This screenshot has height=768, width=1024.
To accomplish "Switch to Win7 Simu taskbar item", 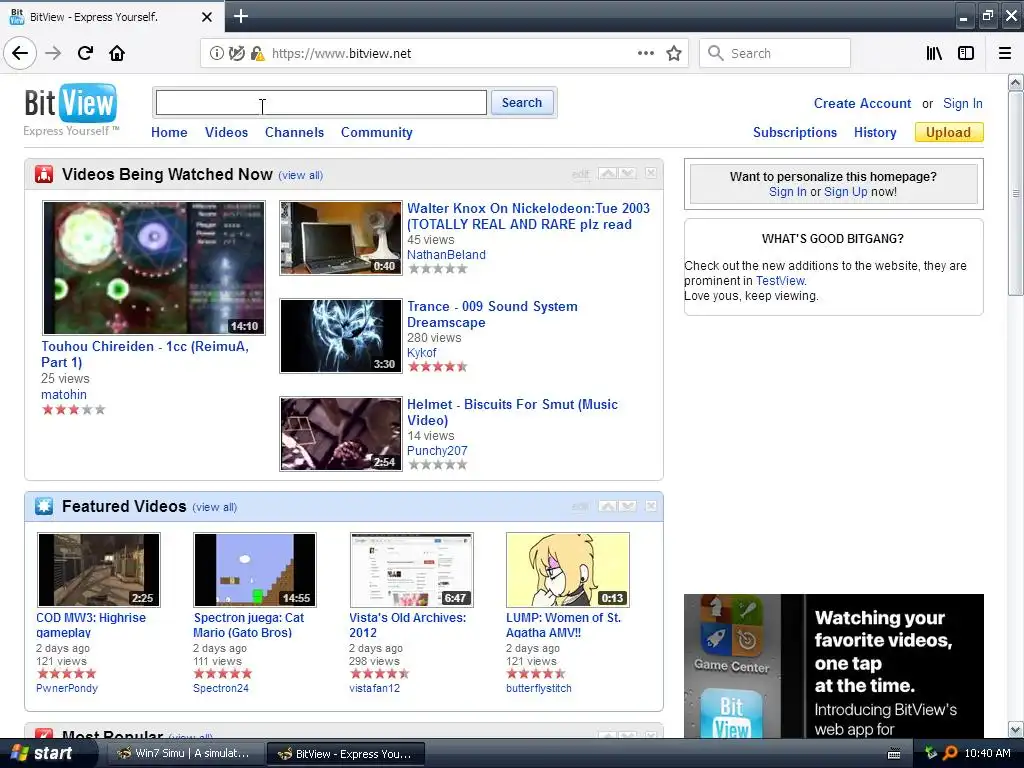I will coord(184,753).
